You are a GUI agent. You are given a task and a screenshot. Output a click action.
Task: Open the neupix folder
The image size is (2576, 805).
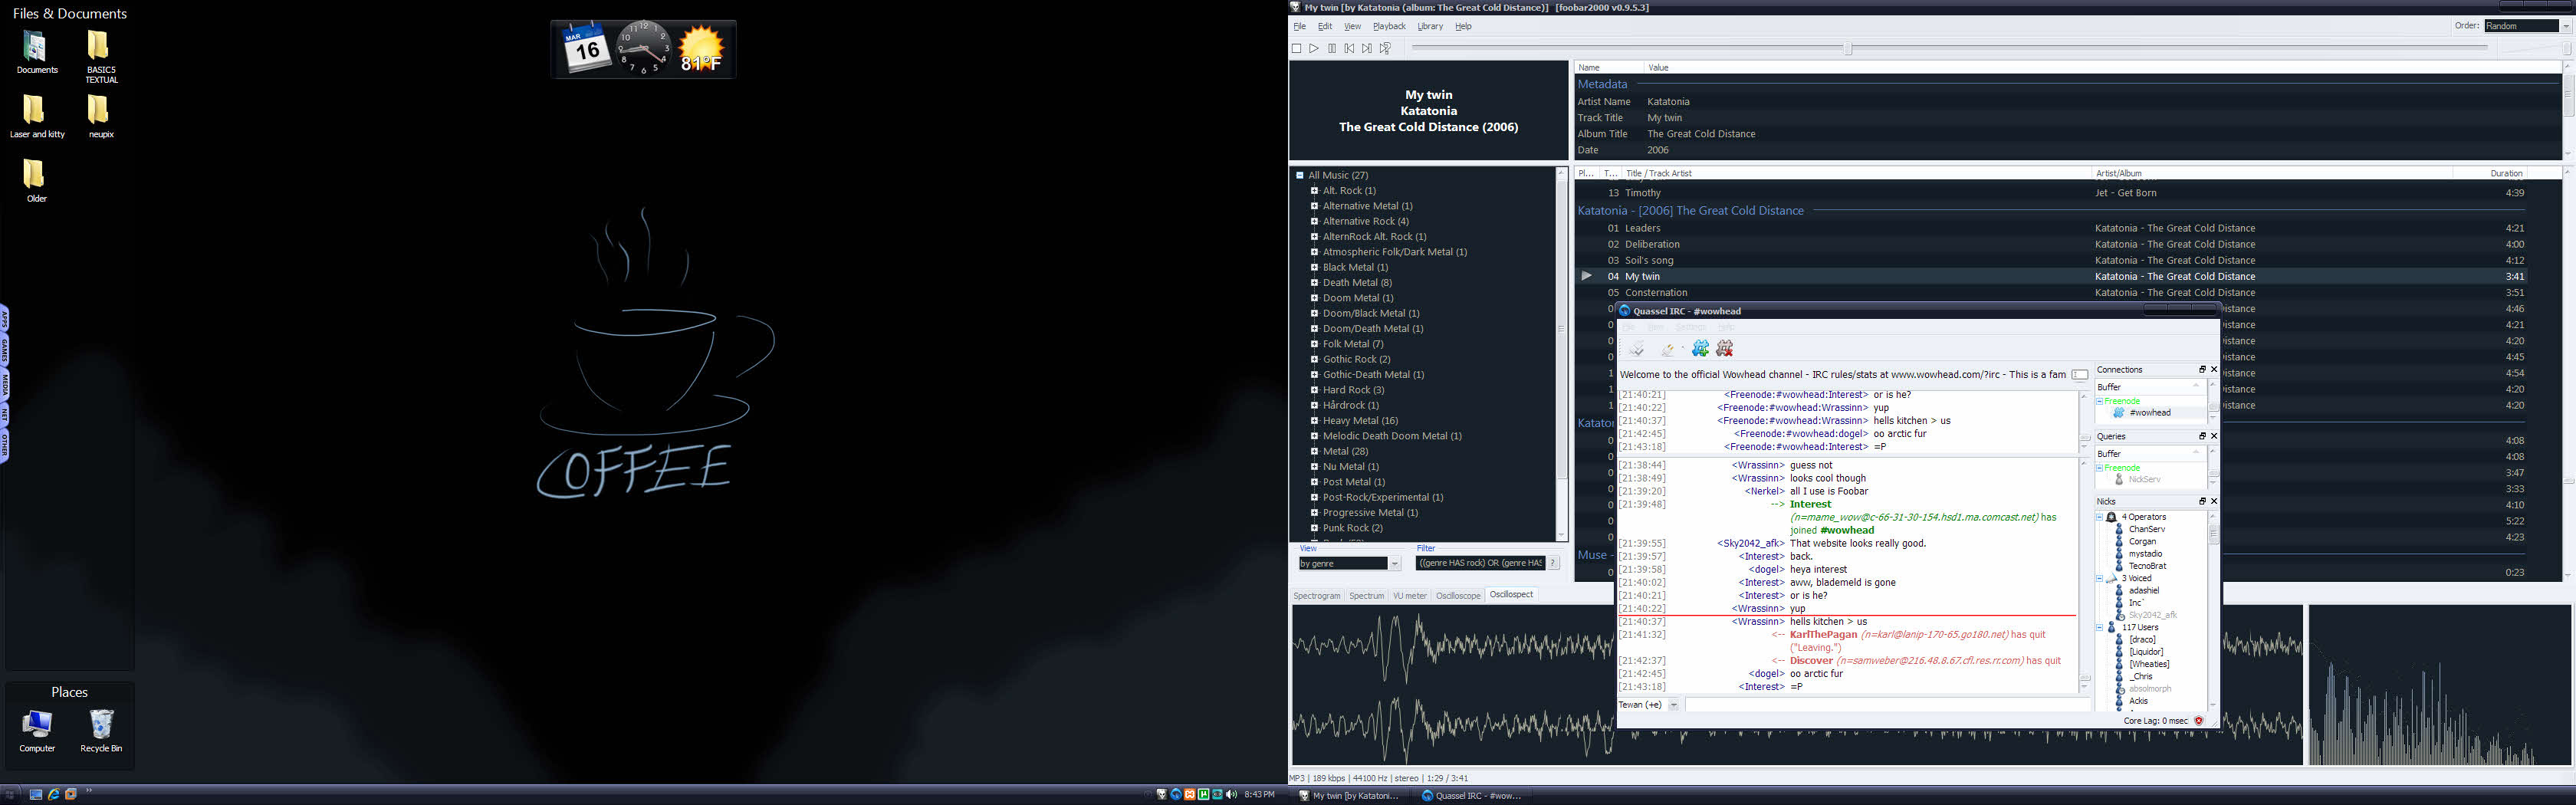click(x=98, y=113)
